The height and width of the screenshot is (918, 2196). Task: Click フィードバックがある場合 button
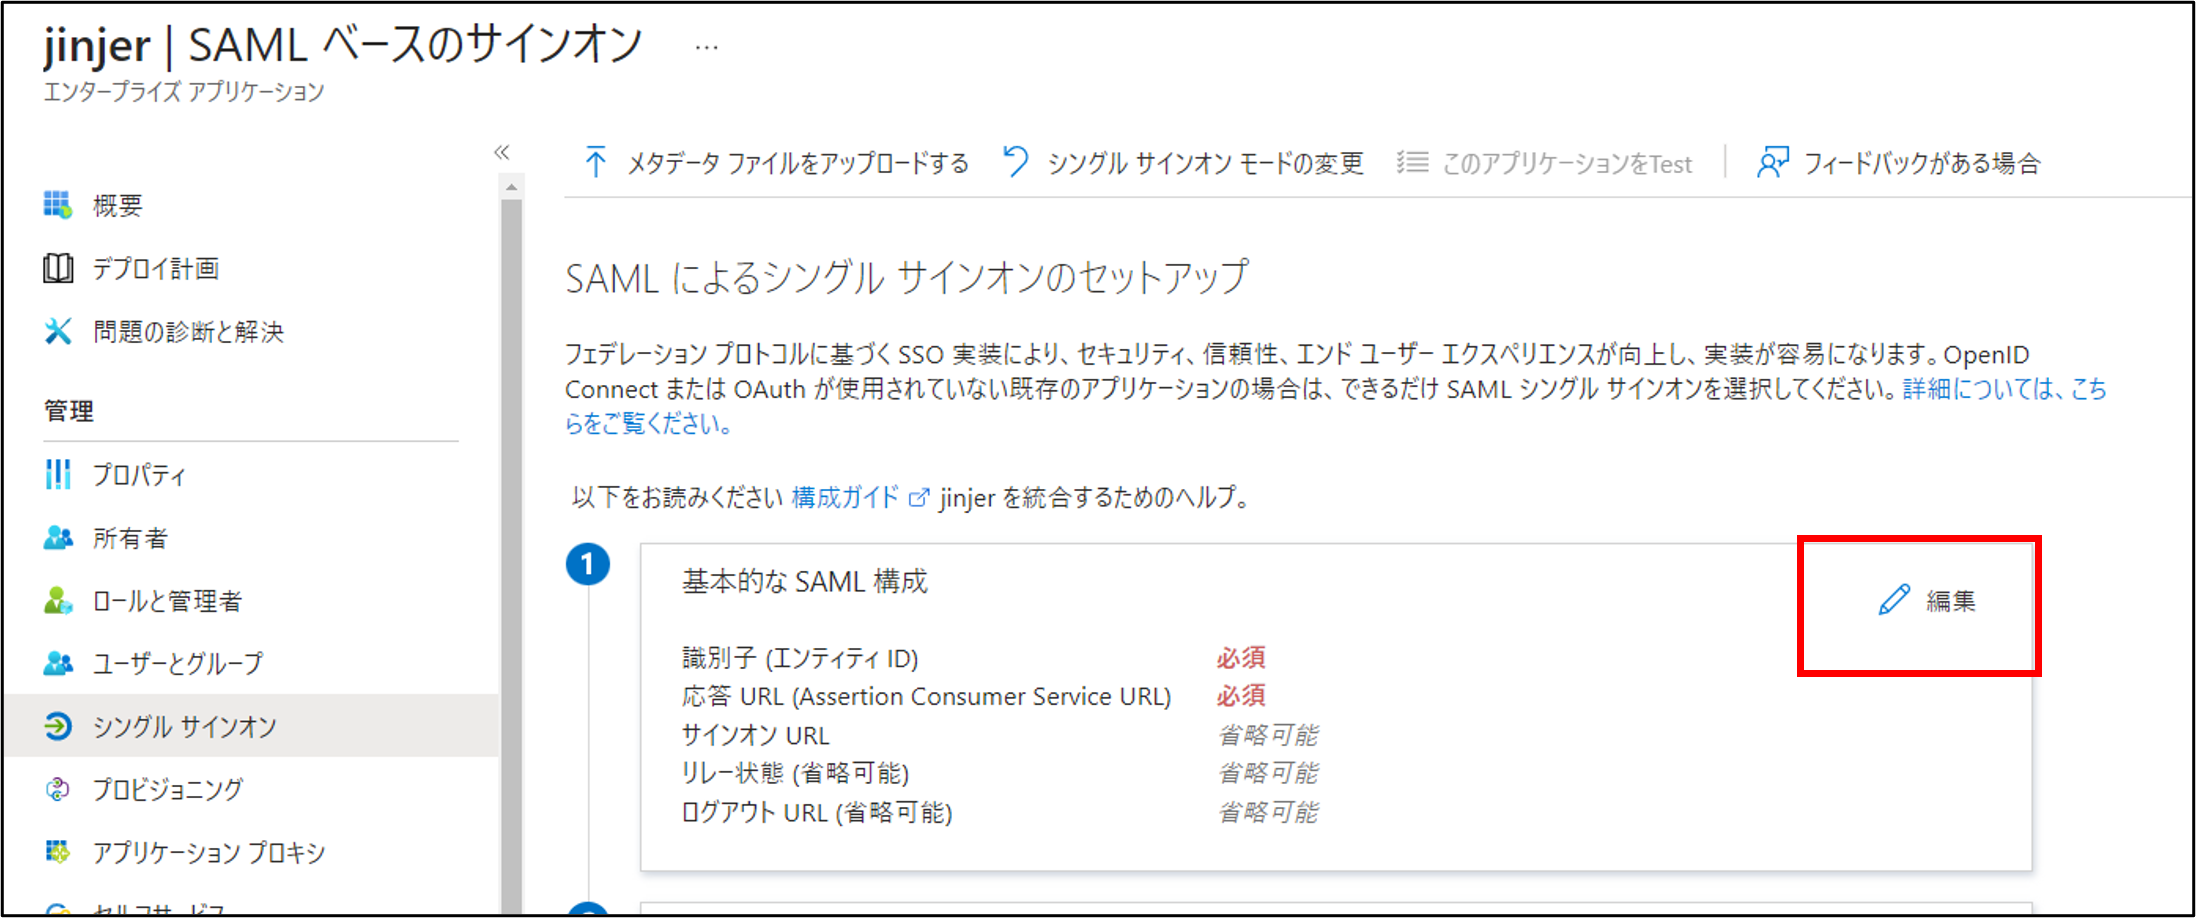coord(1899,163)
